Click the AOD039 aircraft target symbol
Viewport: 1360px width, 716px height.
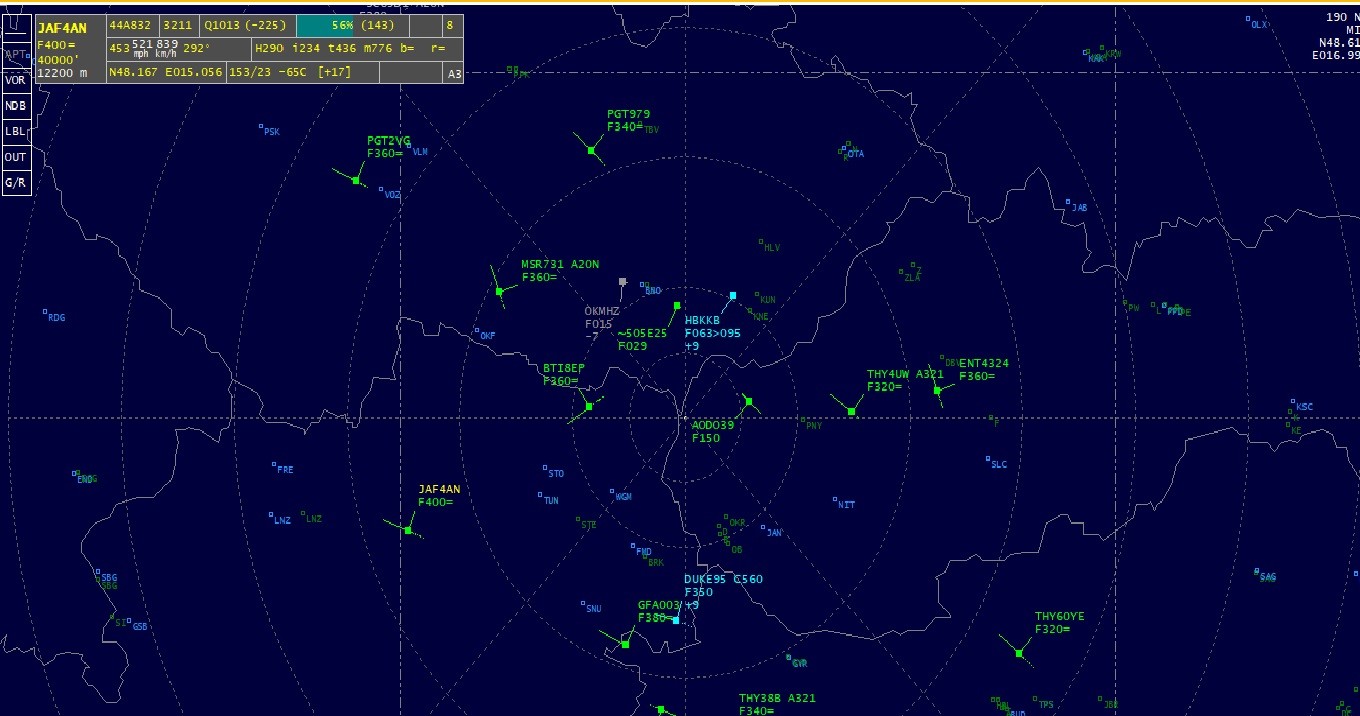749,402
